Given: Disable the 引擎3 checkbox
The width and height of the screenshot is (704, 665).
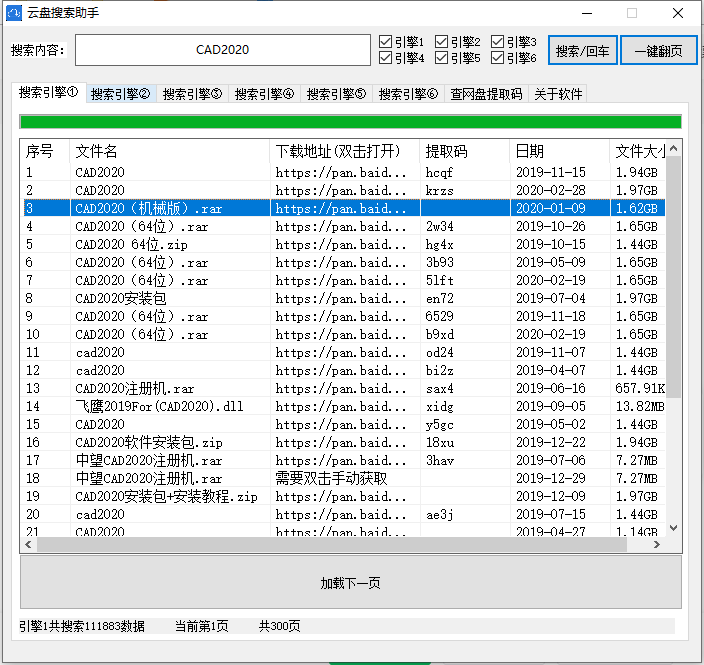Looking at the screenshot, I should coord(497,42).
